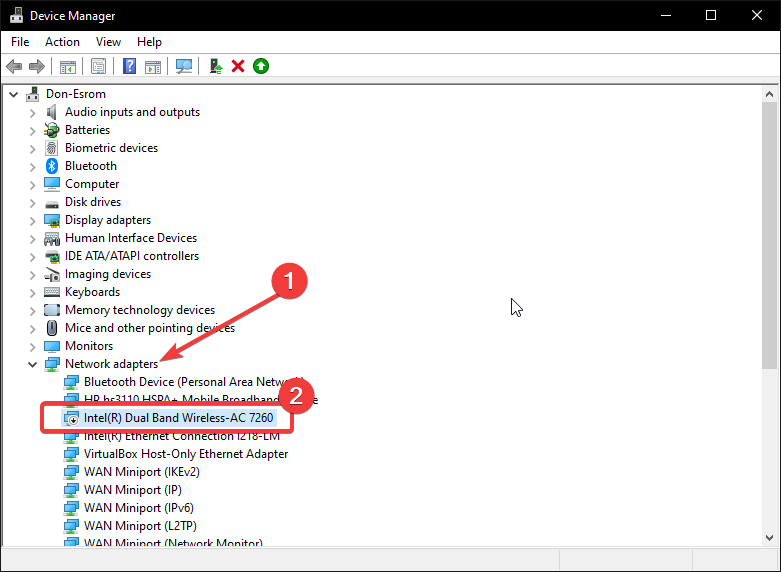The width and height of the screenshot is (781, 572).
Task: Collapse the Don-Esrom root node
Action: click(14, 94)
